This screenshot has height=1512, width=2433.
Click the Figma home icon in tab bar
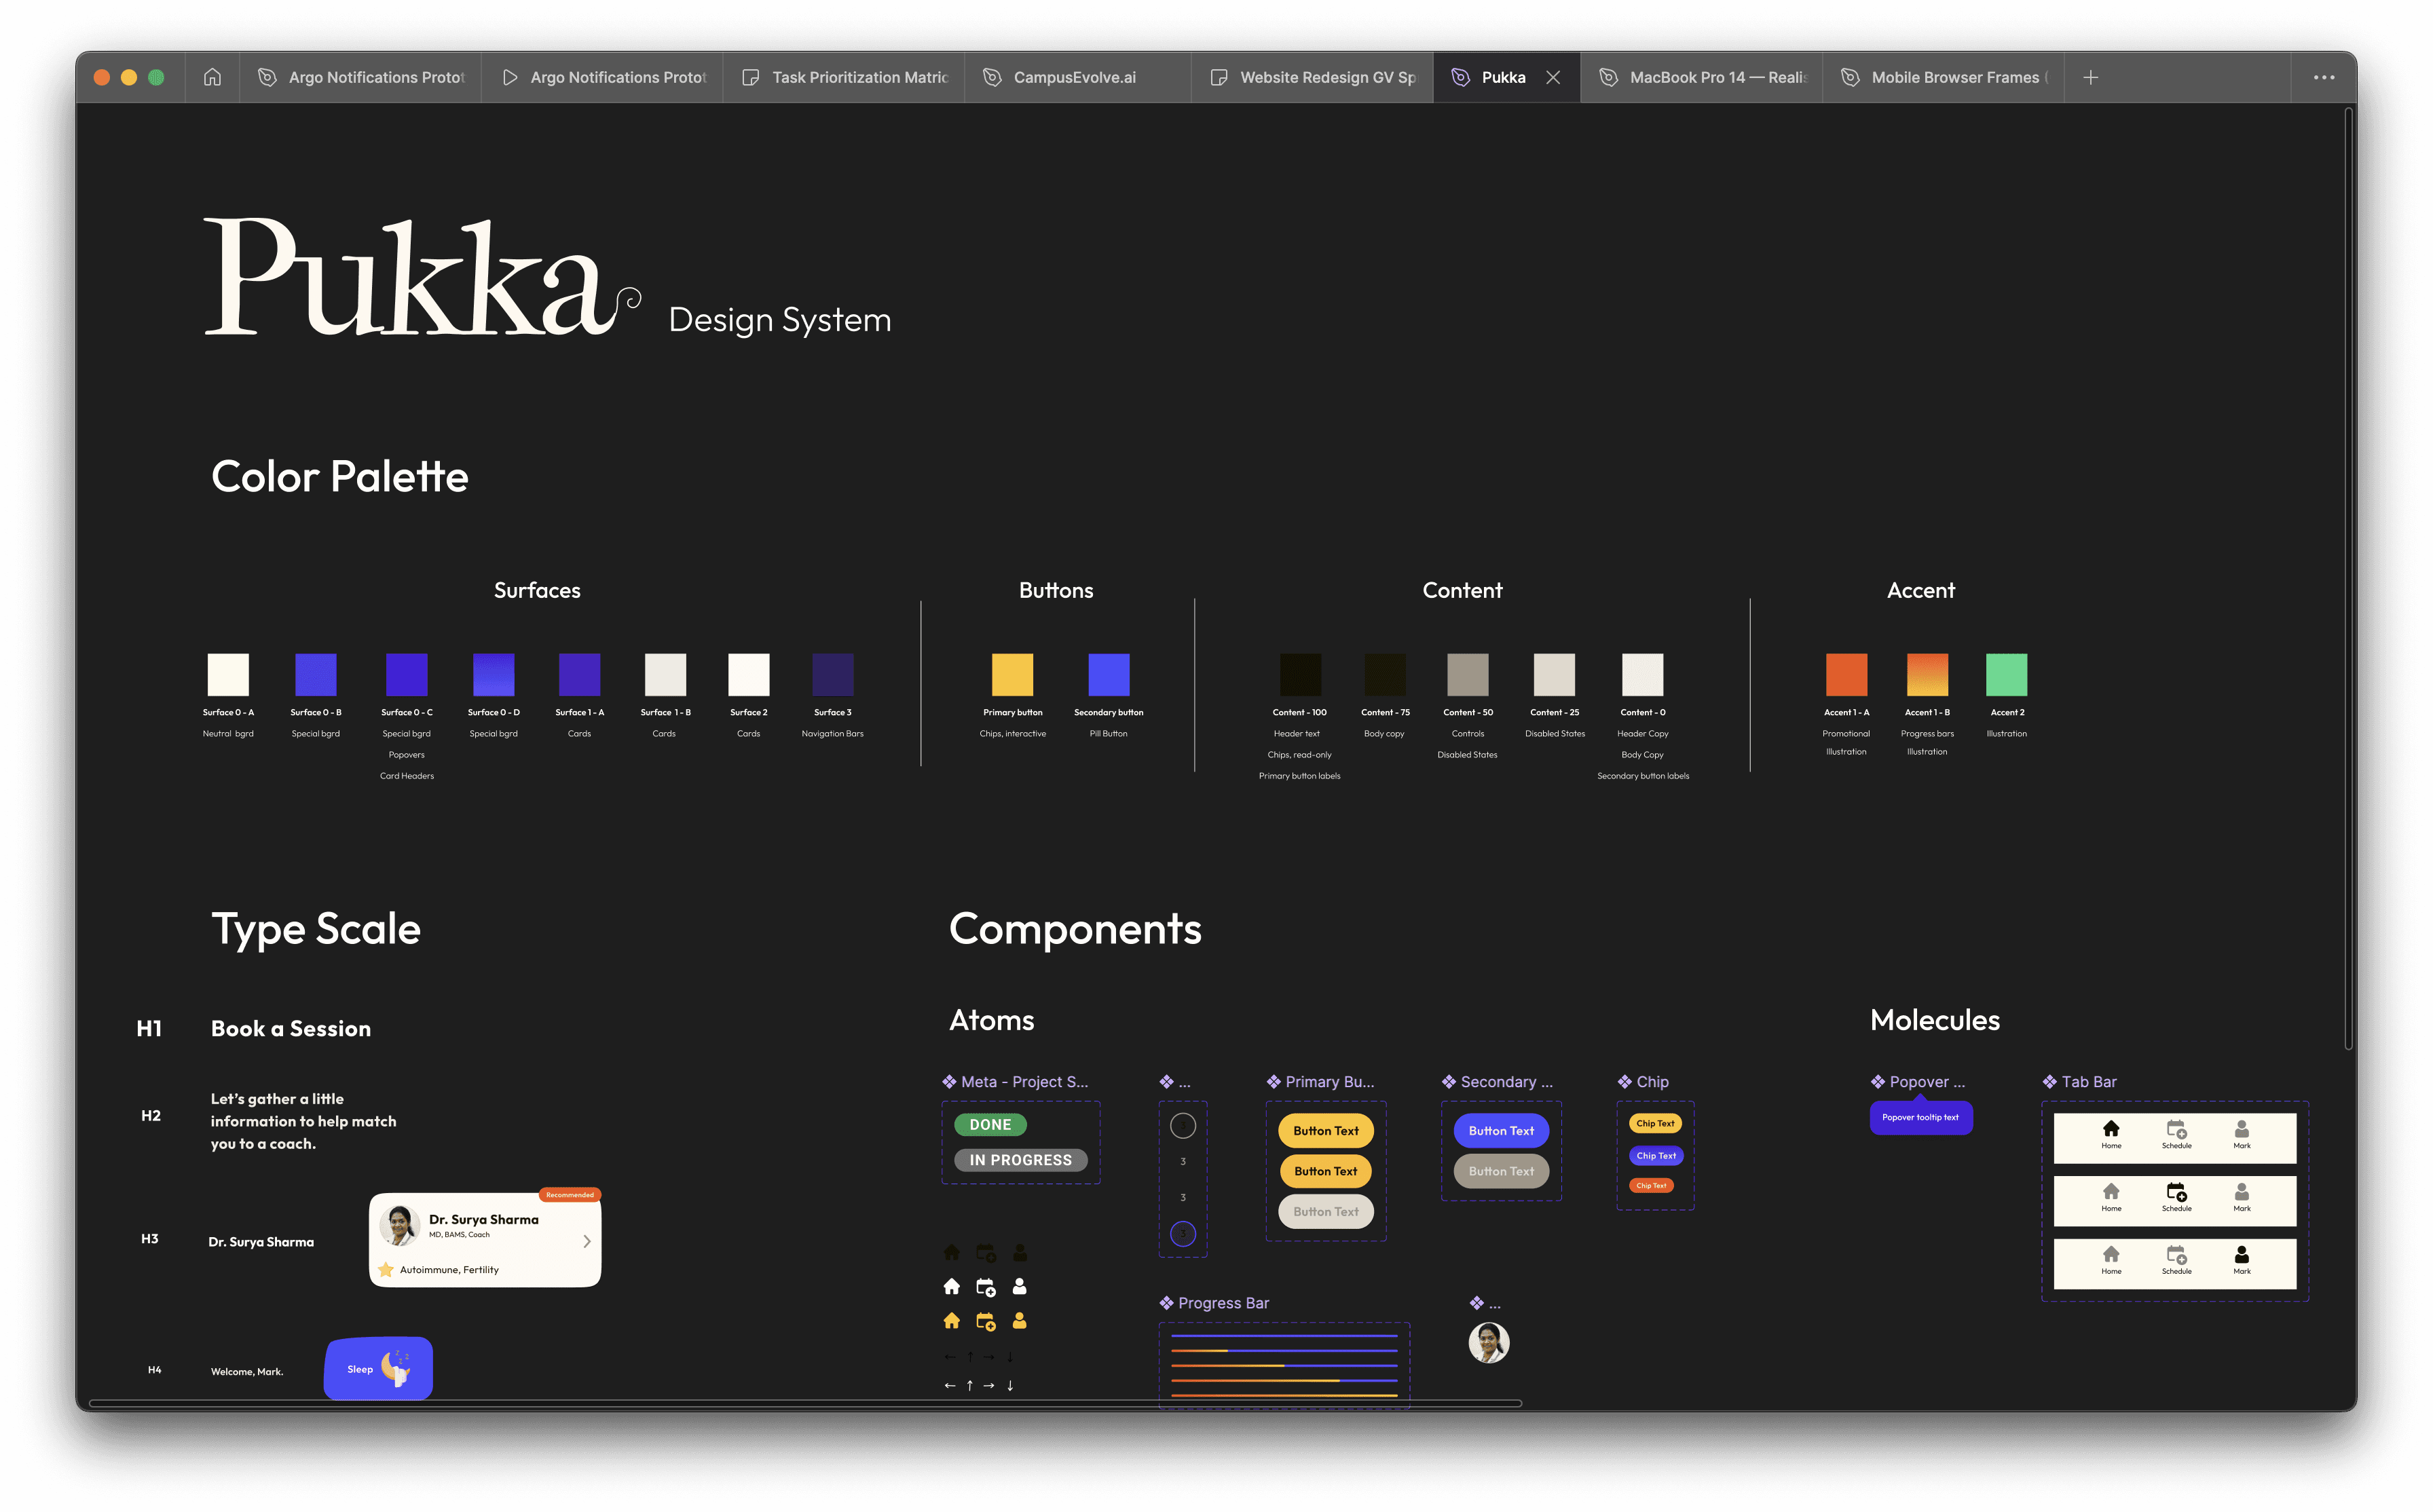[x=212, y=77]
